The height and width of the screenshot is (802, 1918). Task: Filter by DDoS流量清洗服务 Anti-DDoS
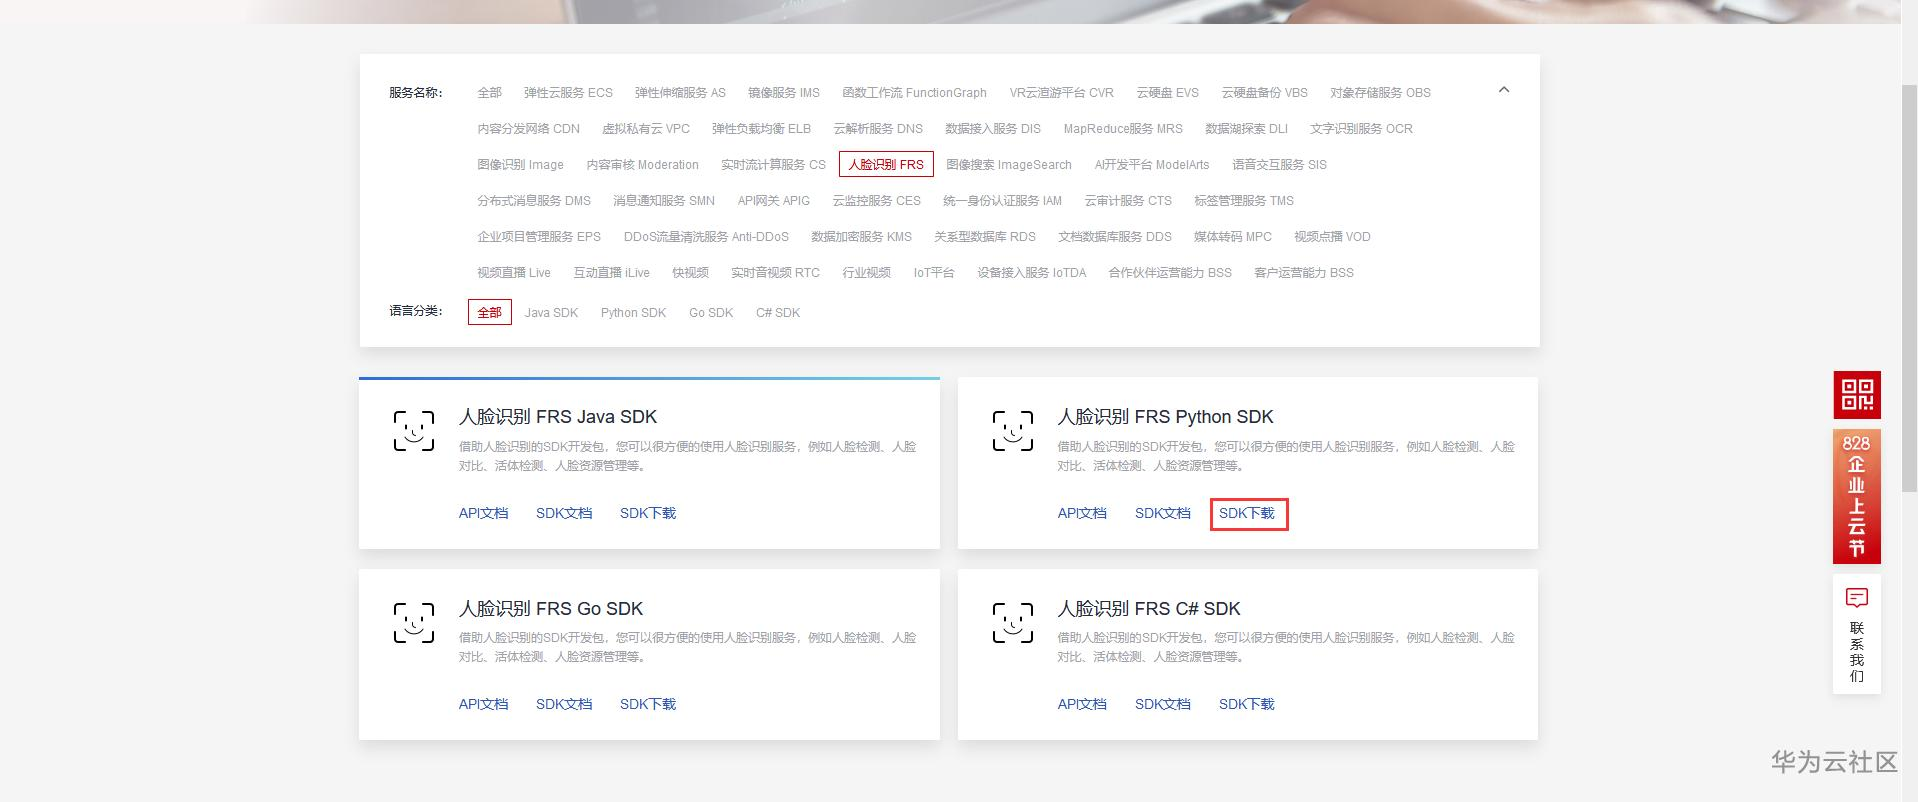click(706, 237)
